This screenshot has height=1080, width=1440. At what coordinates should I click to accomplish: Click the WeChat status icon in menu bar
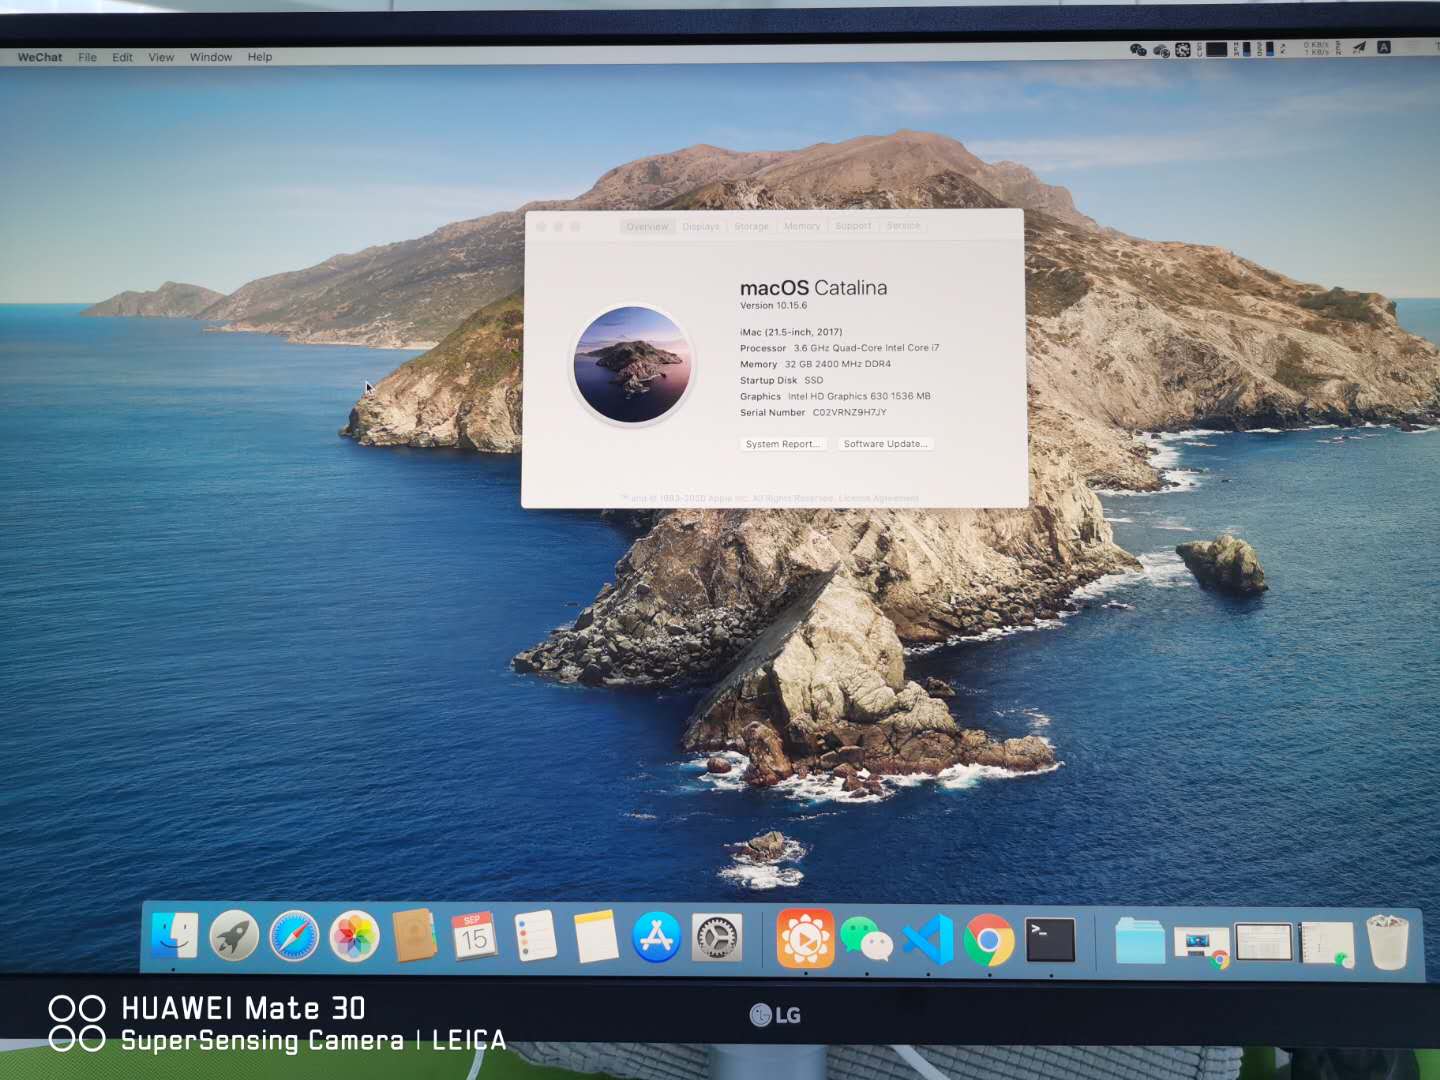tap(1138, 49)
